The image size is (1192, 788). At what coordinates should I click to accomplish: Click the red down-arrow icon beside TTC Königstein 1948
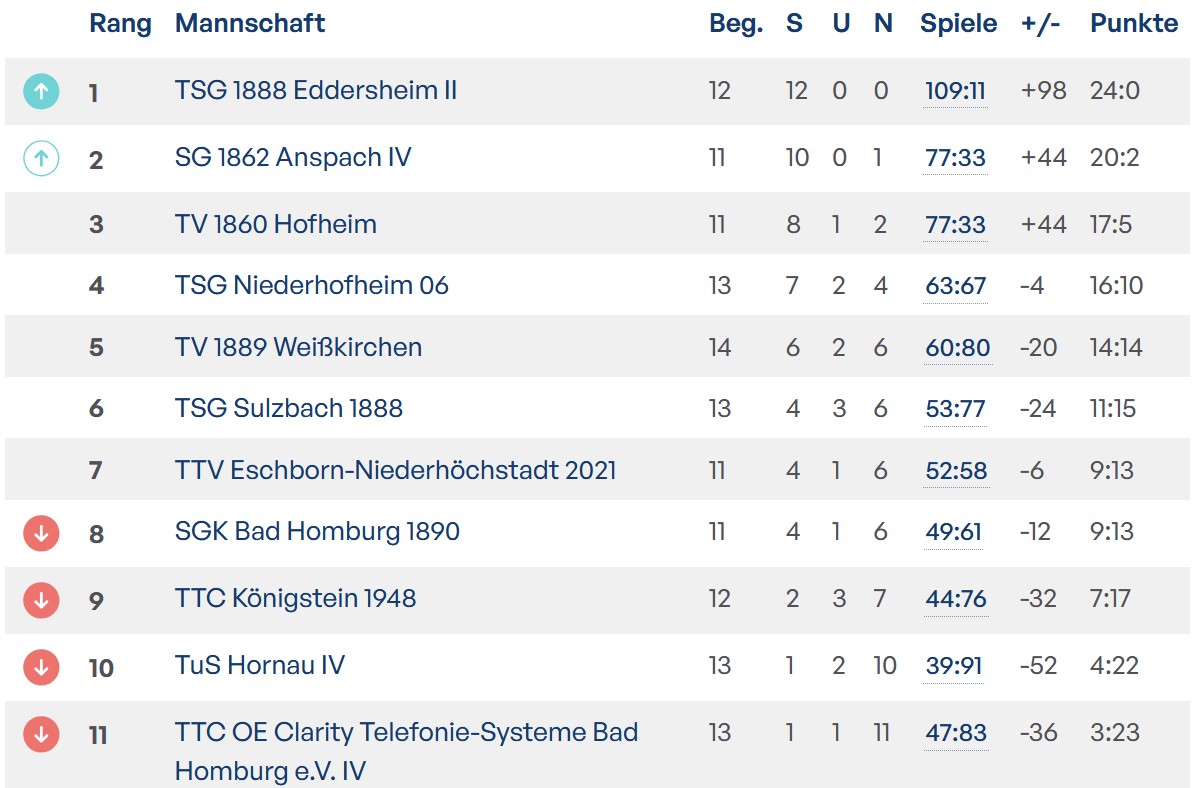(41, 600)
